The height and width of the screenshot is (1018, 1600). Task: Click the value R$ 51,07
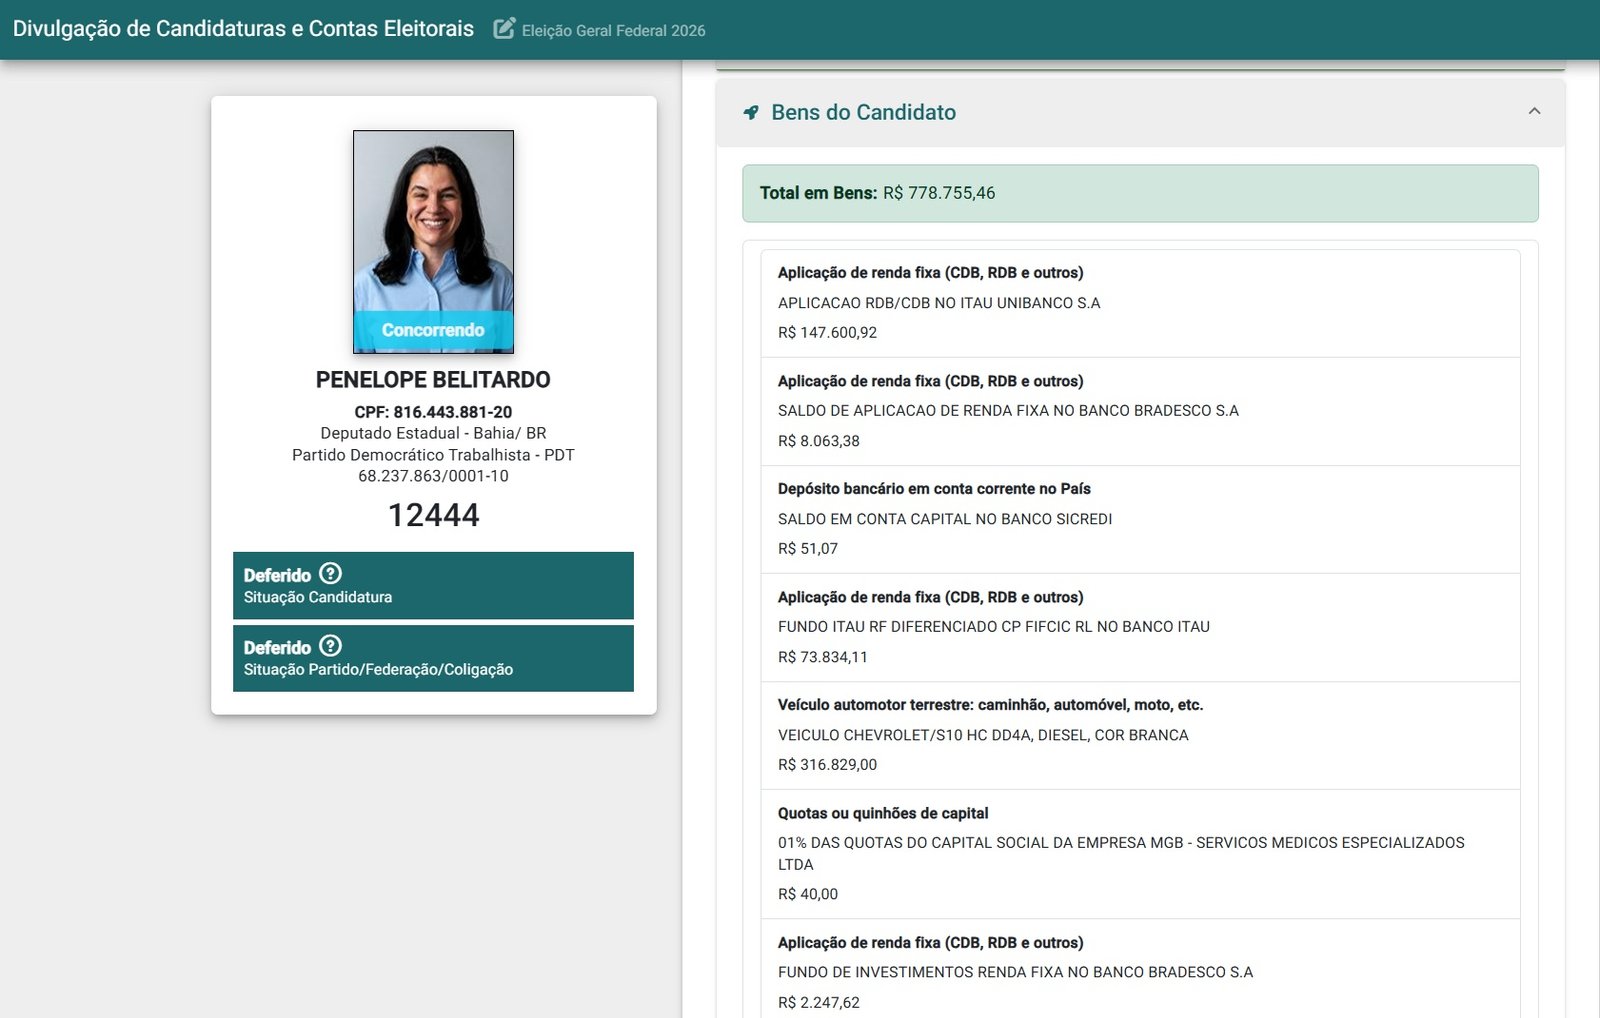coord(808,549)
